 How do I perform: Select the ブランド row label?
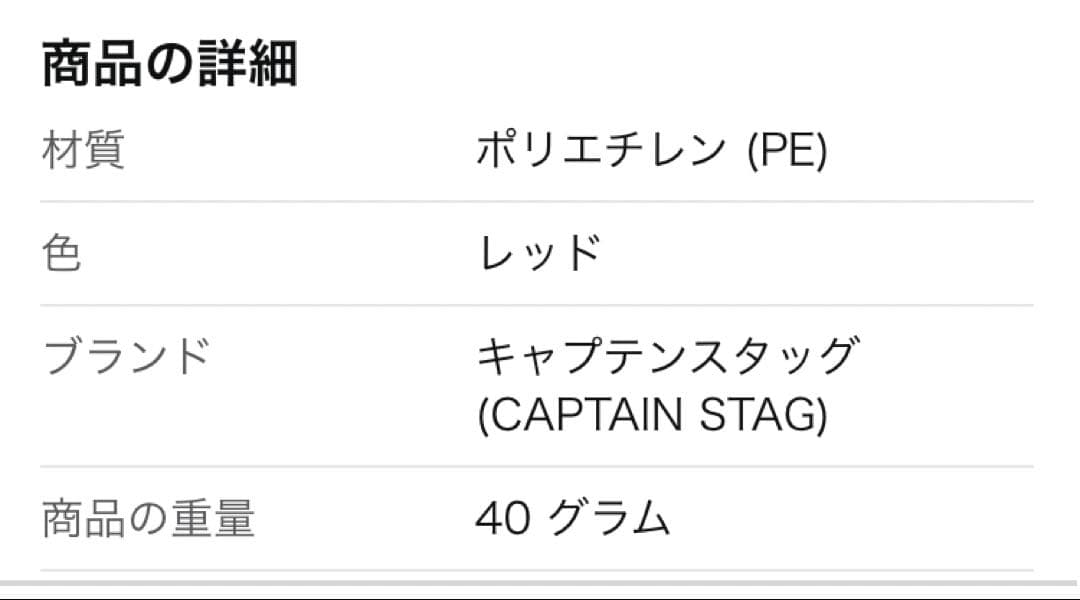click(x=127, y=356)
